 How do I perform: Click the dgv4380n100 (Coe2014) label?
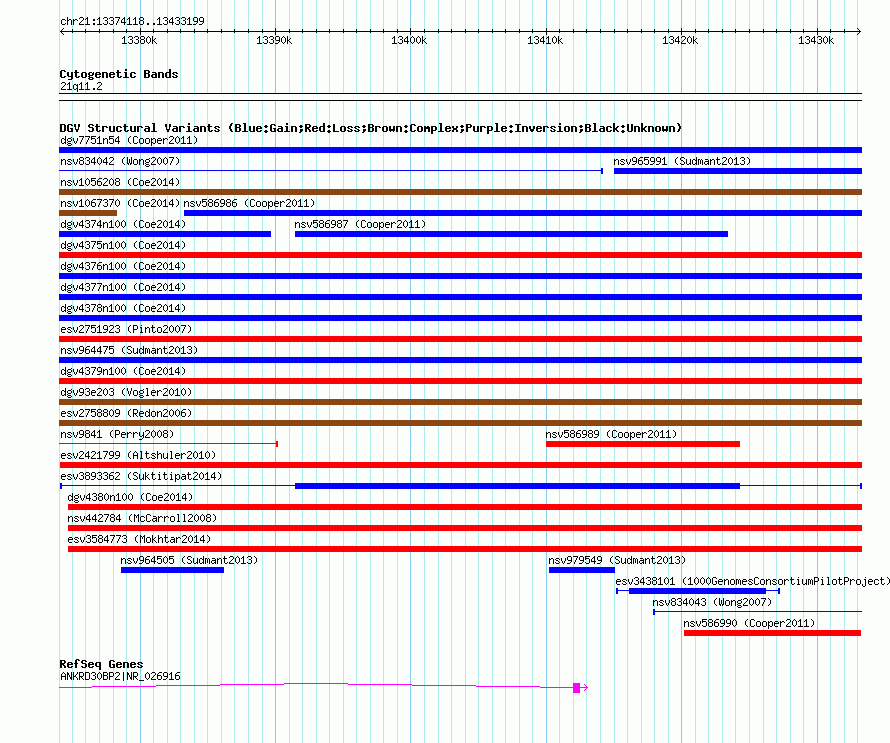click(x=130, y=497)
